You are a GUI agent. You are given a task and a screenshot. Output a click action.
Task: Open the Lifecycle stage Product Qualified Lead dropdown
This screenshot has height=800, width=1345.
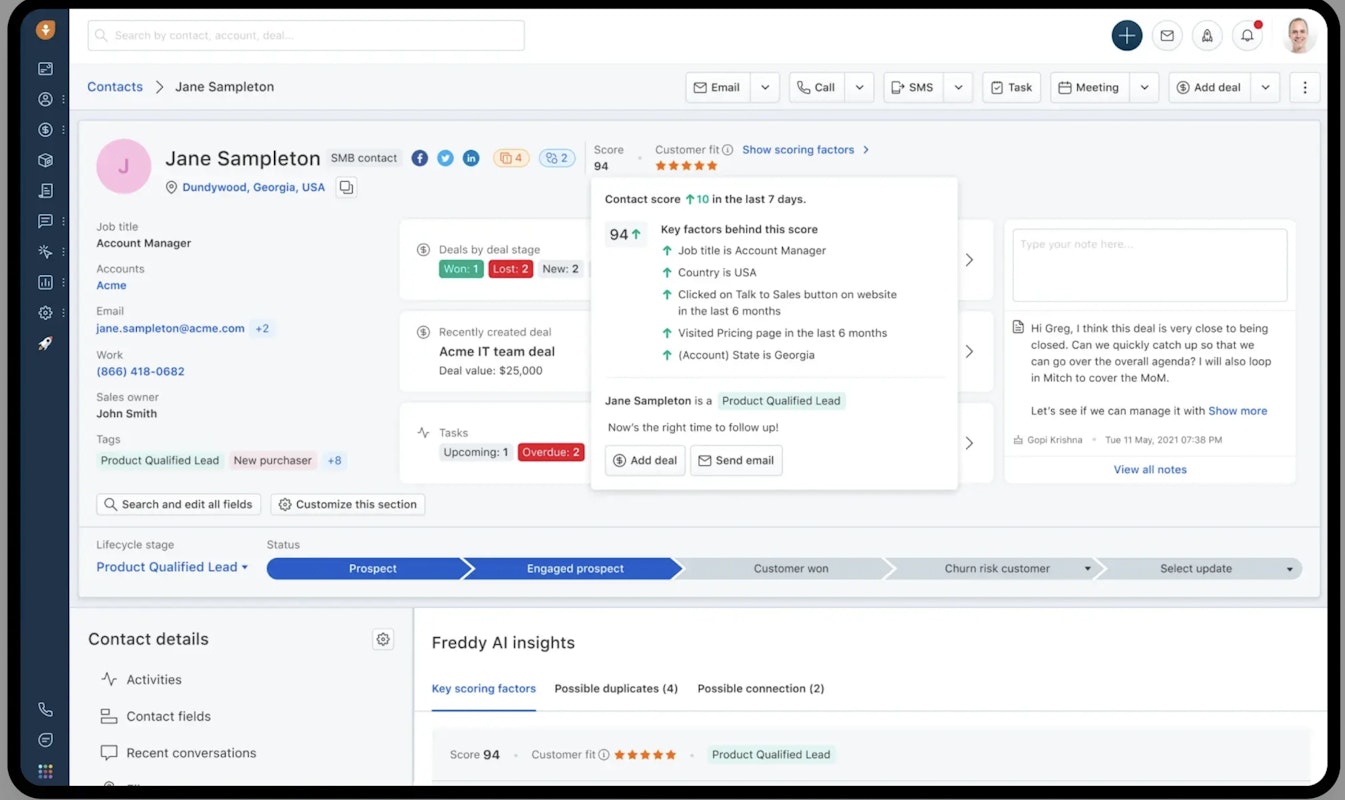171,567
